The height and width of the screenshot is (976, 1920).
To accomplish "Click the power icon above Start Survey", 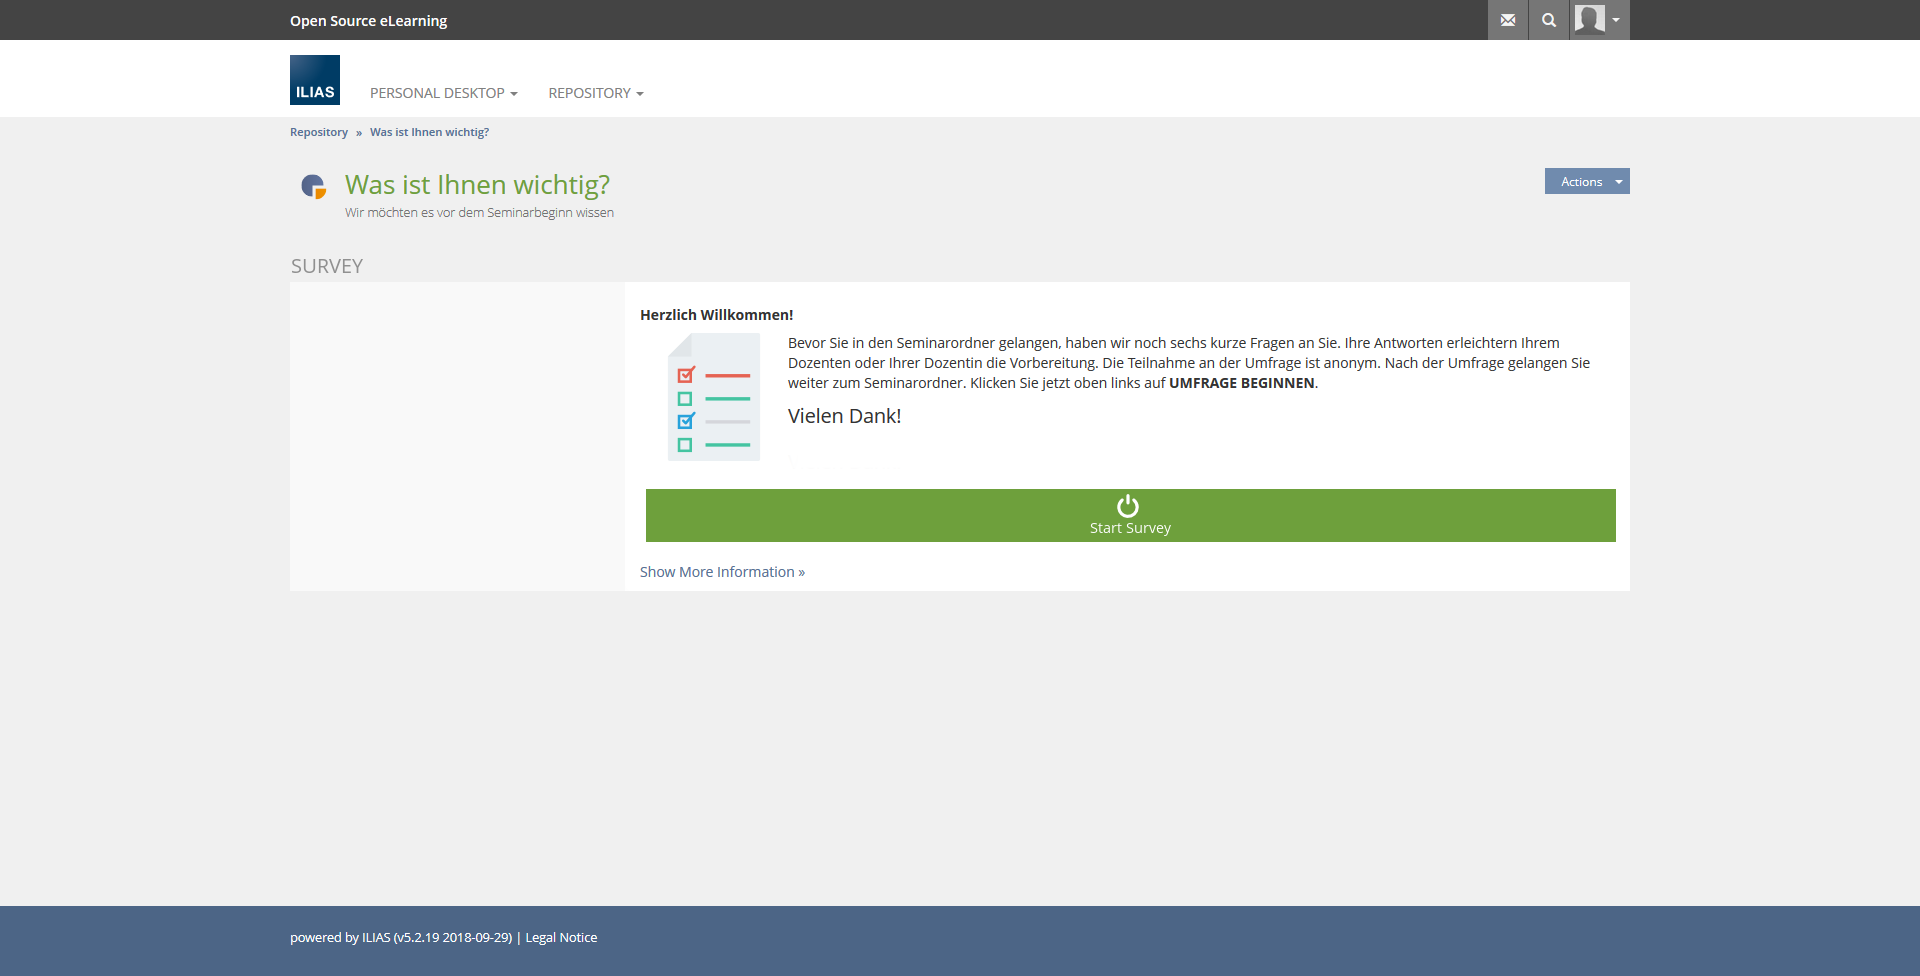I will 1128,506.
